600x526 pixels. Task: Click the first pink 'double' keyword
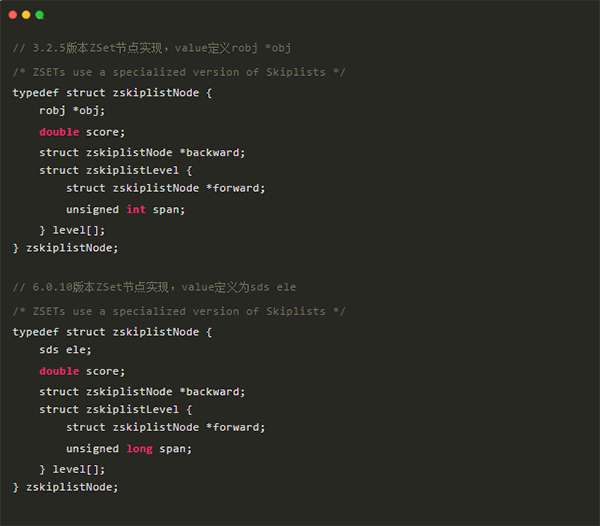click(x=59, y=132)
